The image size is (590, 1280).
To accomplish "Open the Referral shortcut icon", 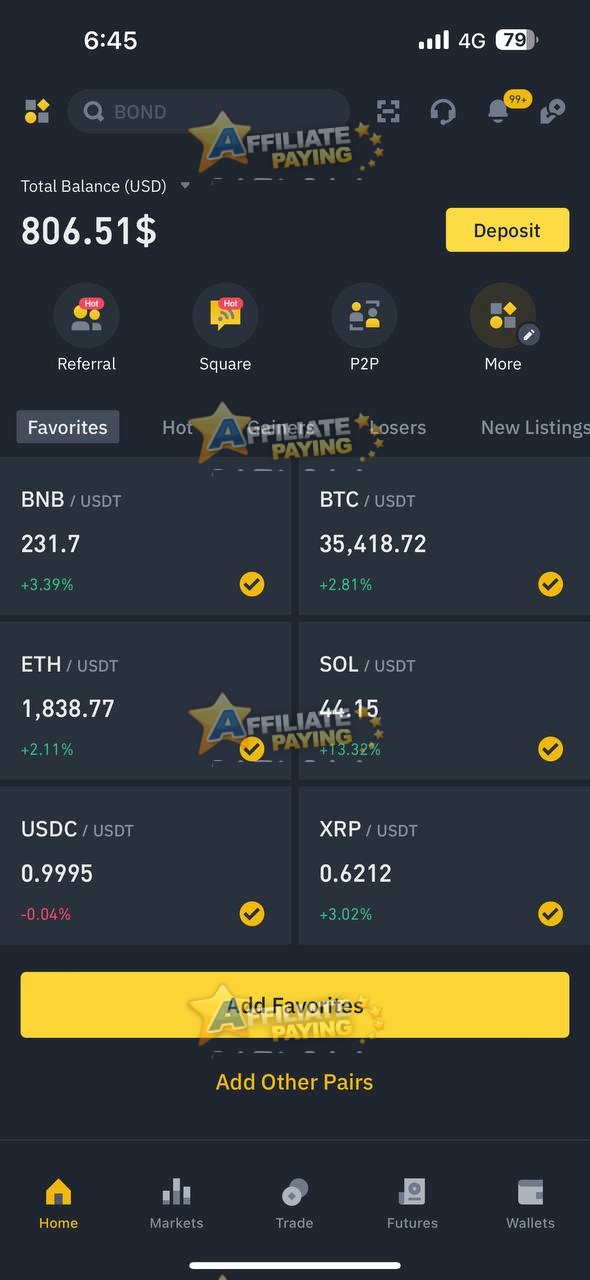I will [86, 316].
